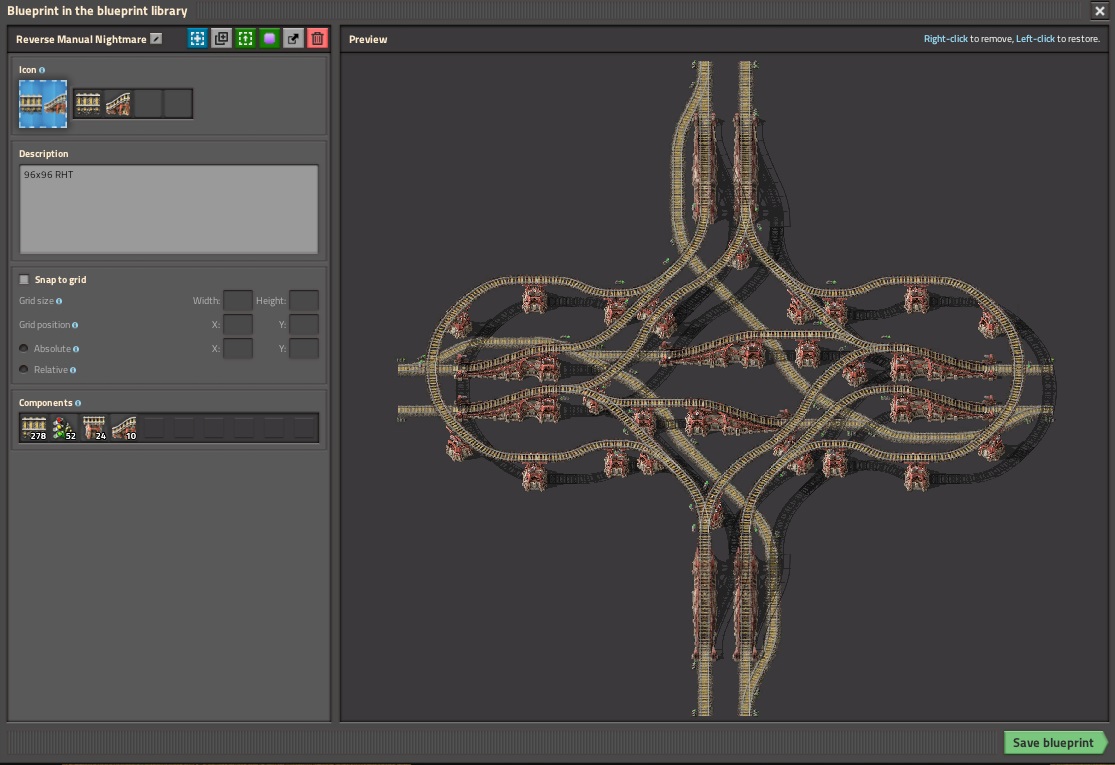The image size is (1115, 765).
Task: Enable the Snap to grid checkbox
Action: click(25, 280)
